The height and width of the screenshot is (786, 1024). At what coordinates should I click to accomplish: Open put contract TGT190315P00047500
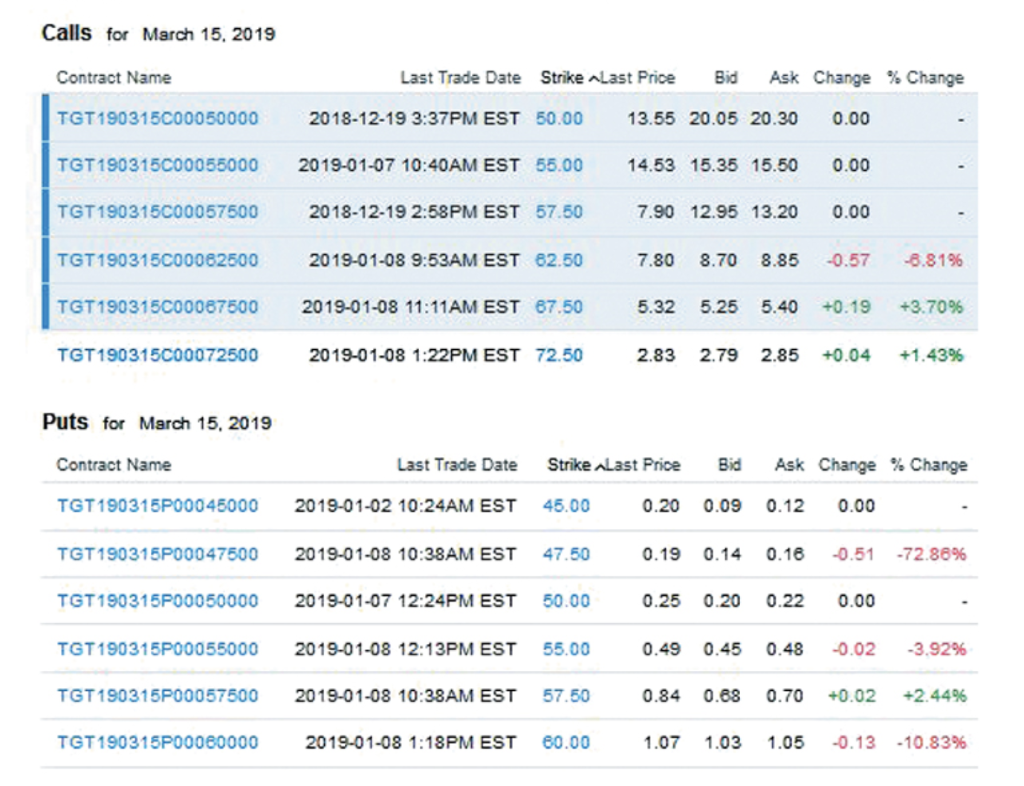(x=157, y=554)
